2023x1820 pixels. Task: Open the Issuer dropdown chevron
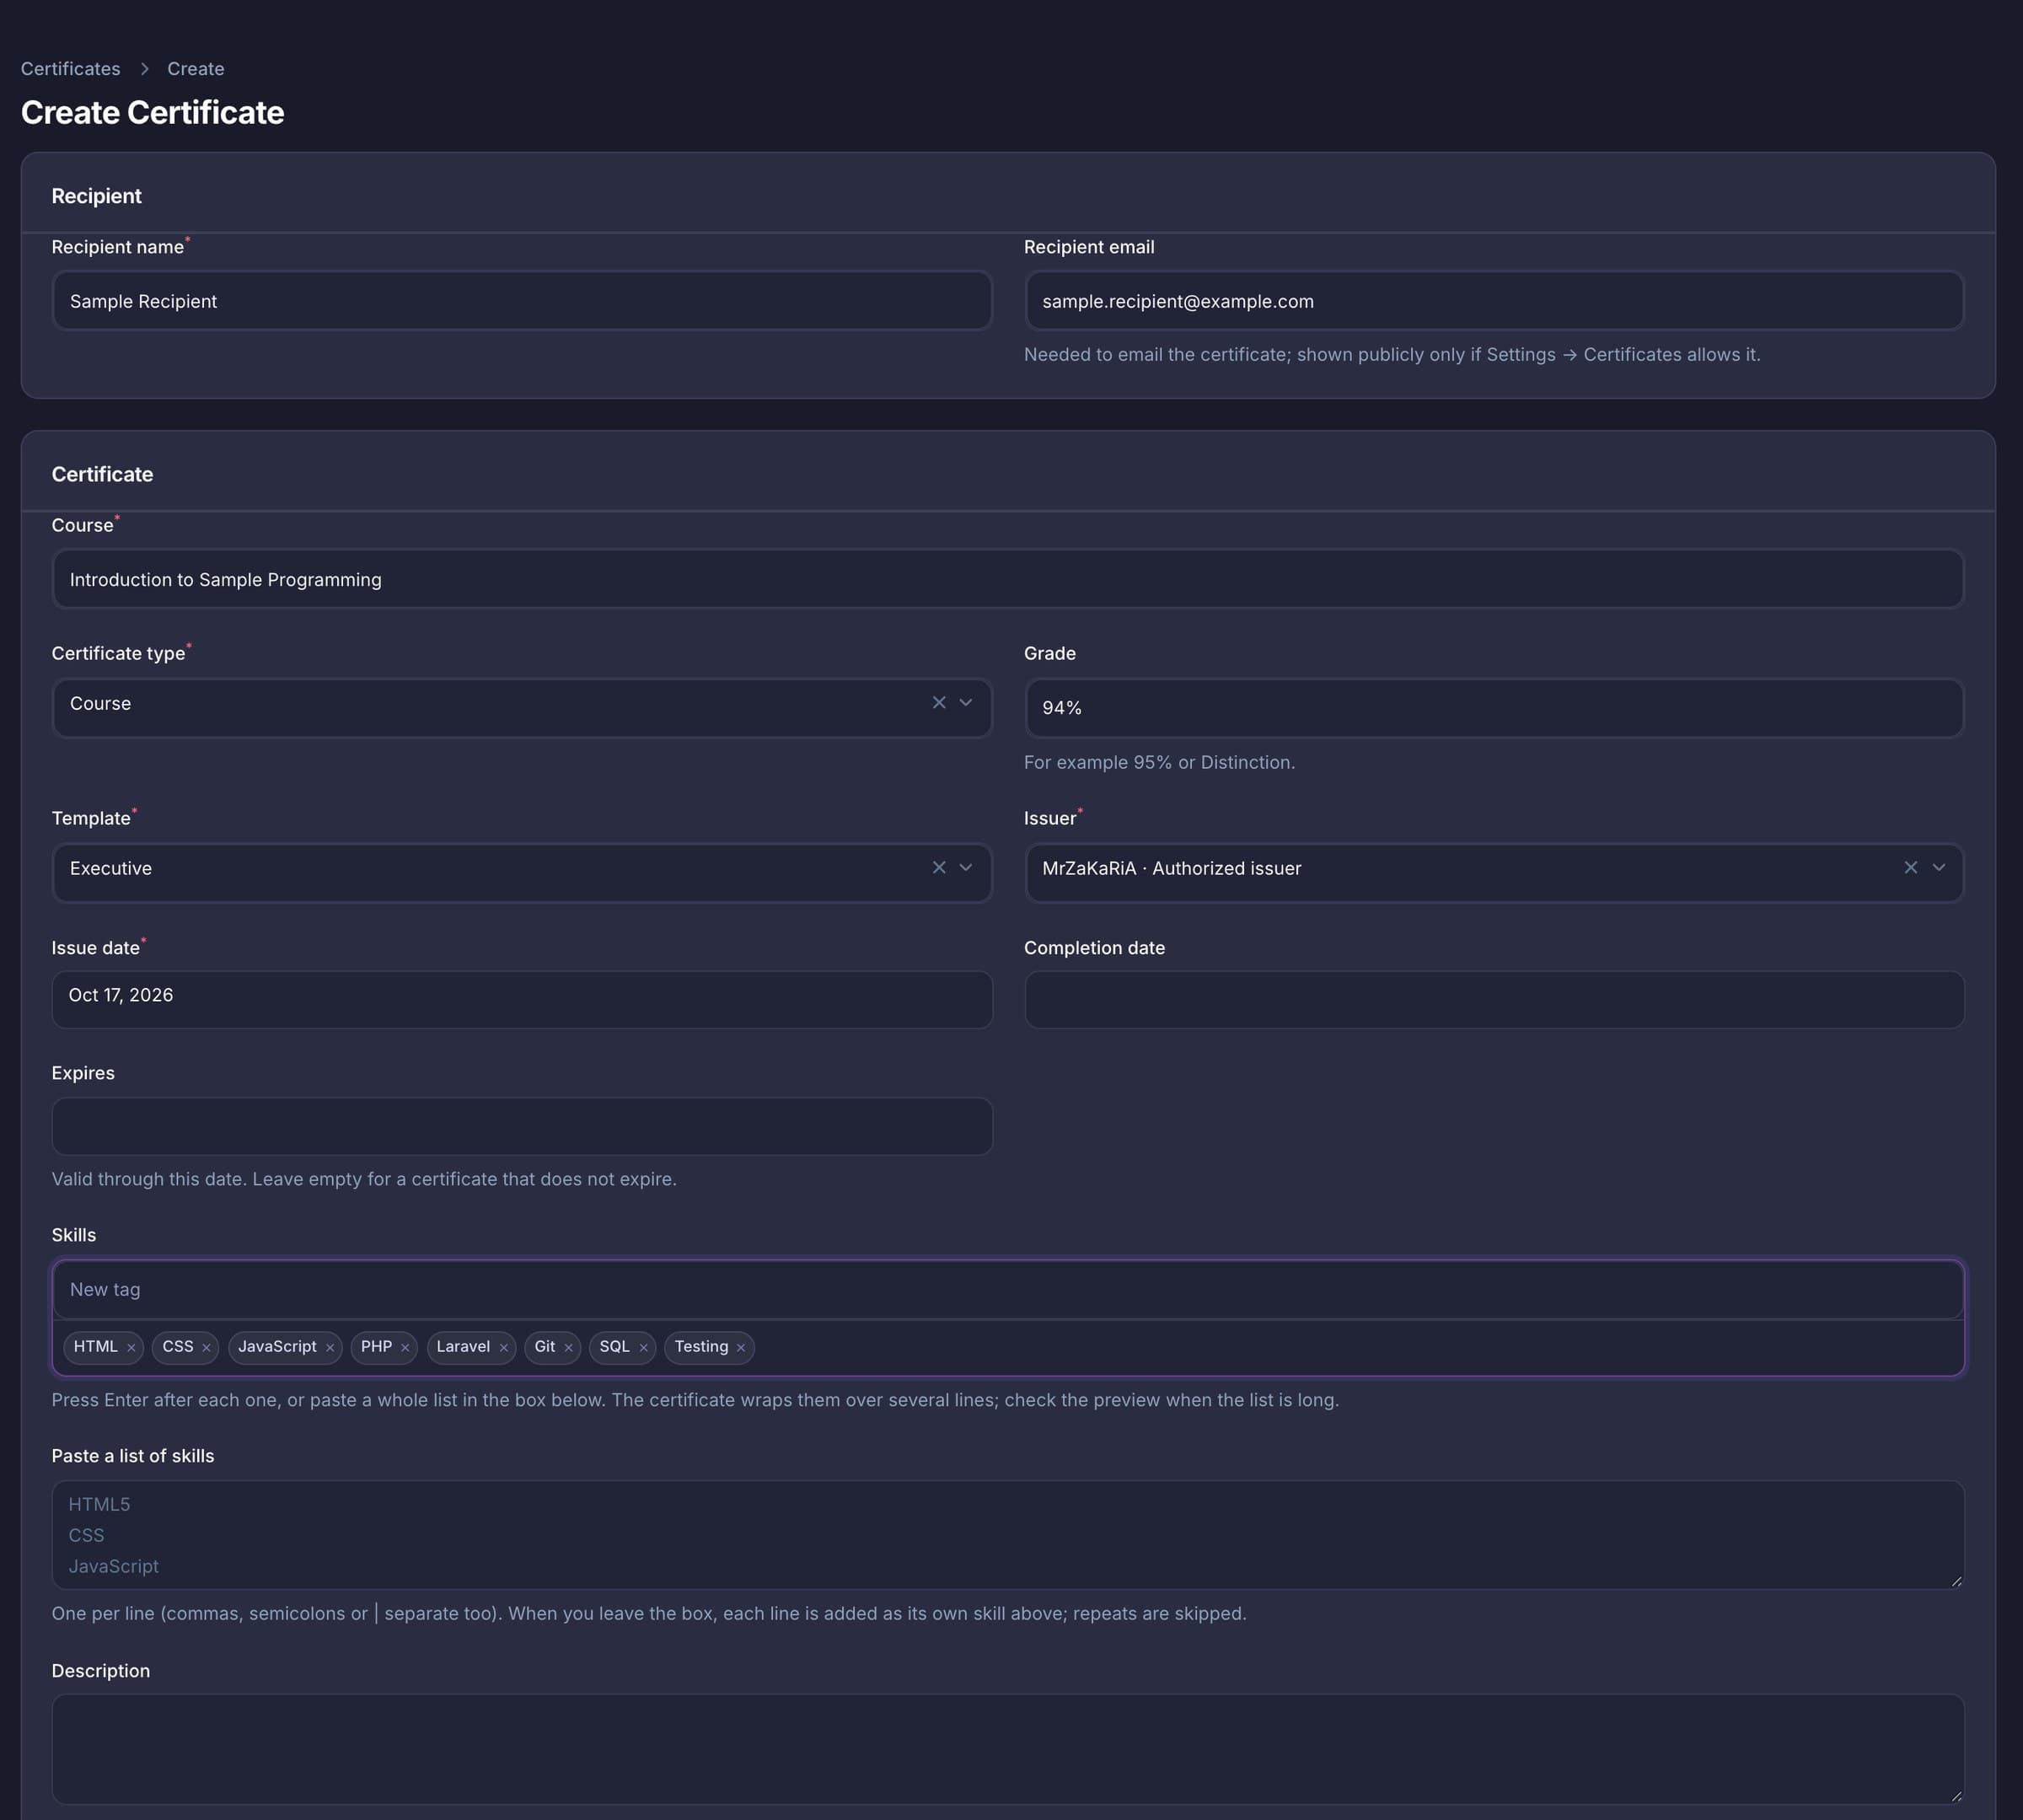click(x=1939, y=868)
